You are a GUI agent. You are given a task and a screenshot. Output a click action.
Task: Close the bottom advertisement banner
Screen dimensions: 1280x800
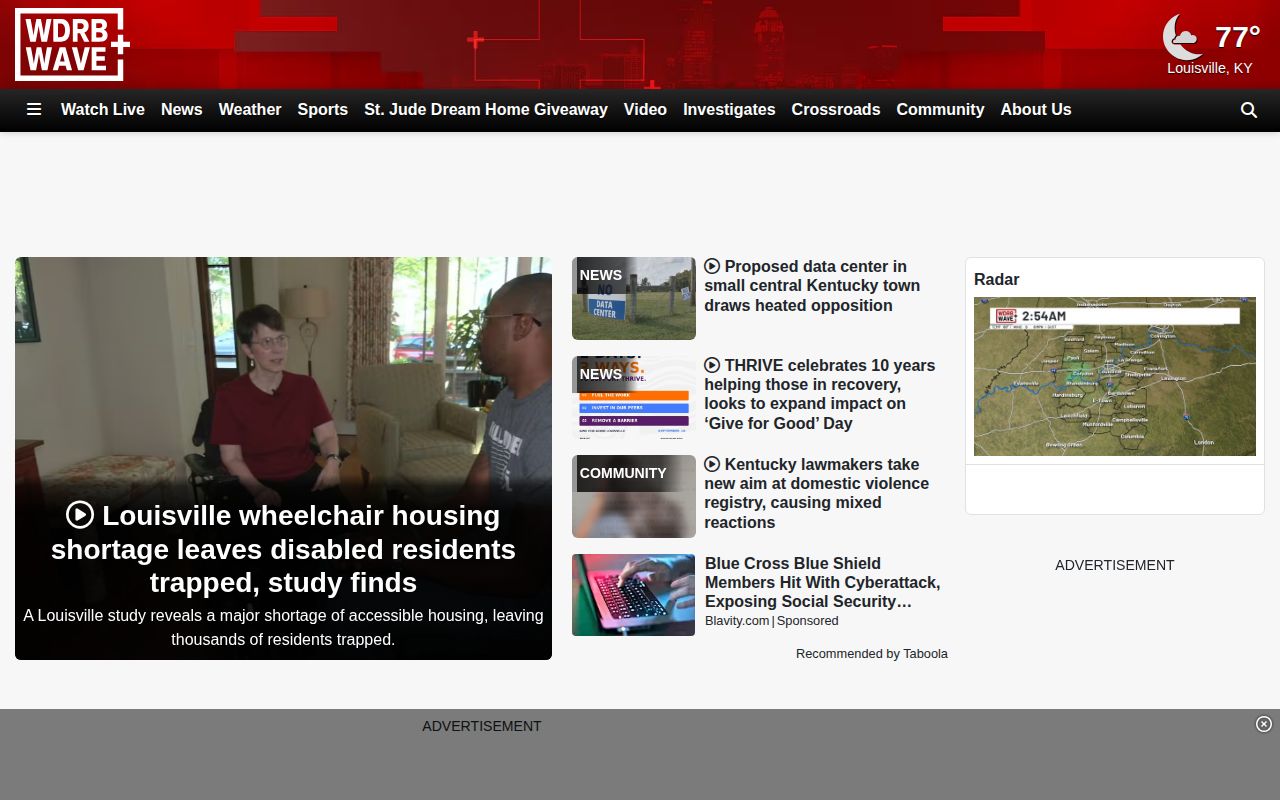[x=1264, y=724]
